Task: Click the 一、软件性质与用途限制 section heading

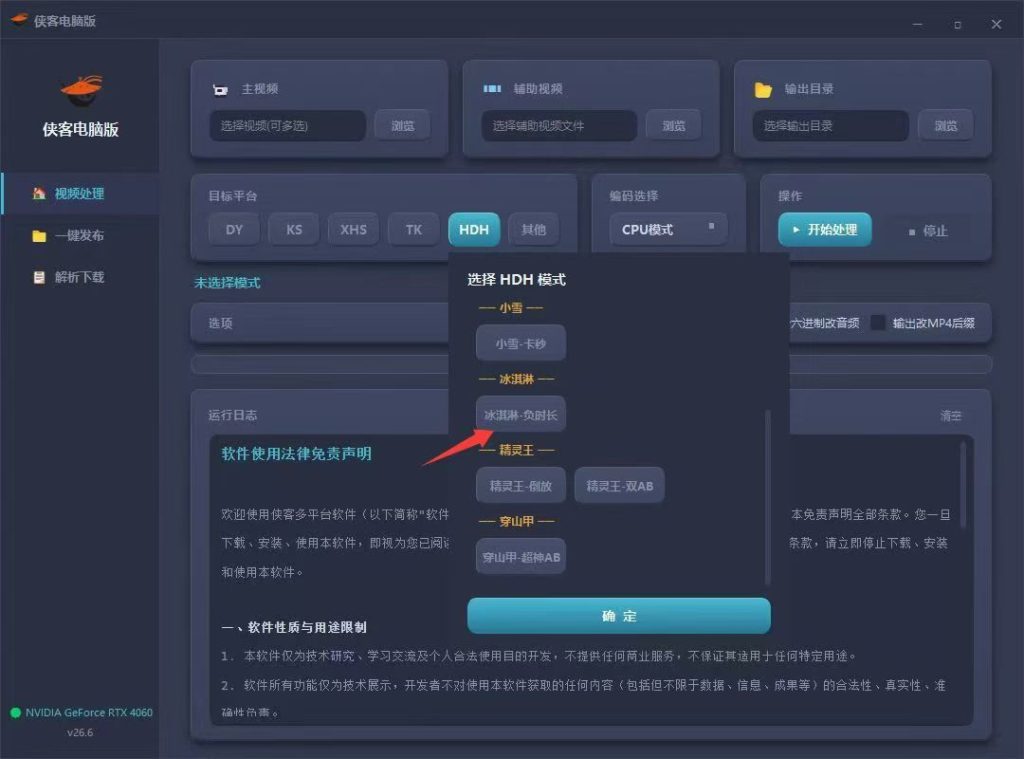Action: click(294, 627)
